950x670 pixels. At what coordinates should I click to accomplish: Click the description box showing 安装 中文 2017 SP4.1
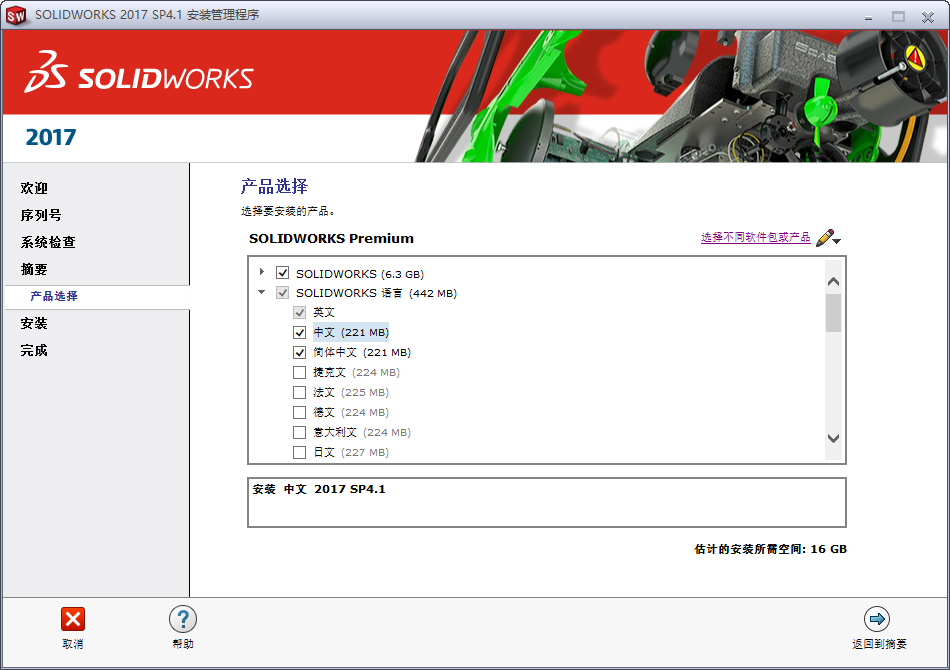click(x=546, y=502)
